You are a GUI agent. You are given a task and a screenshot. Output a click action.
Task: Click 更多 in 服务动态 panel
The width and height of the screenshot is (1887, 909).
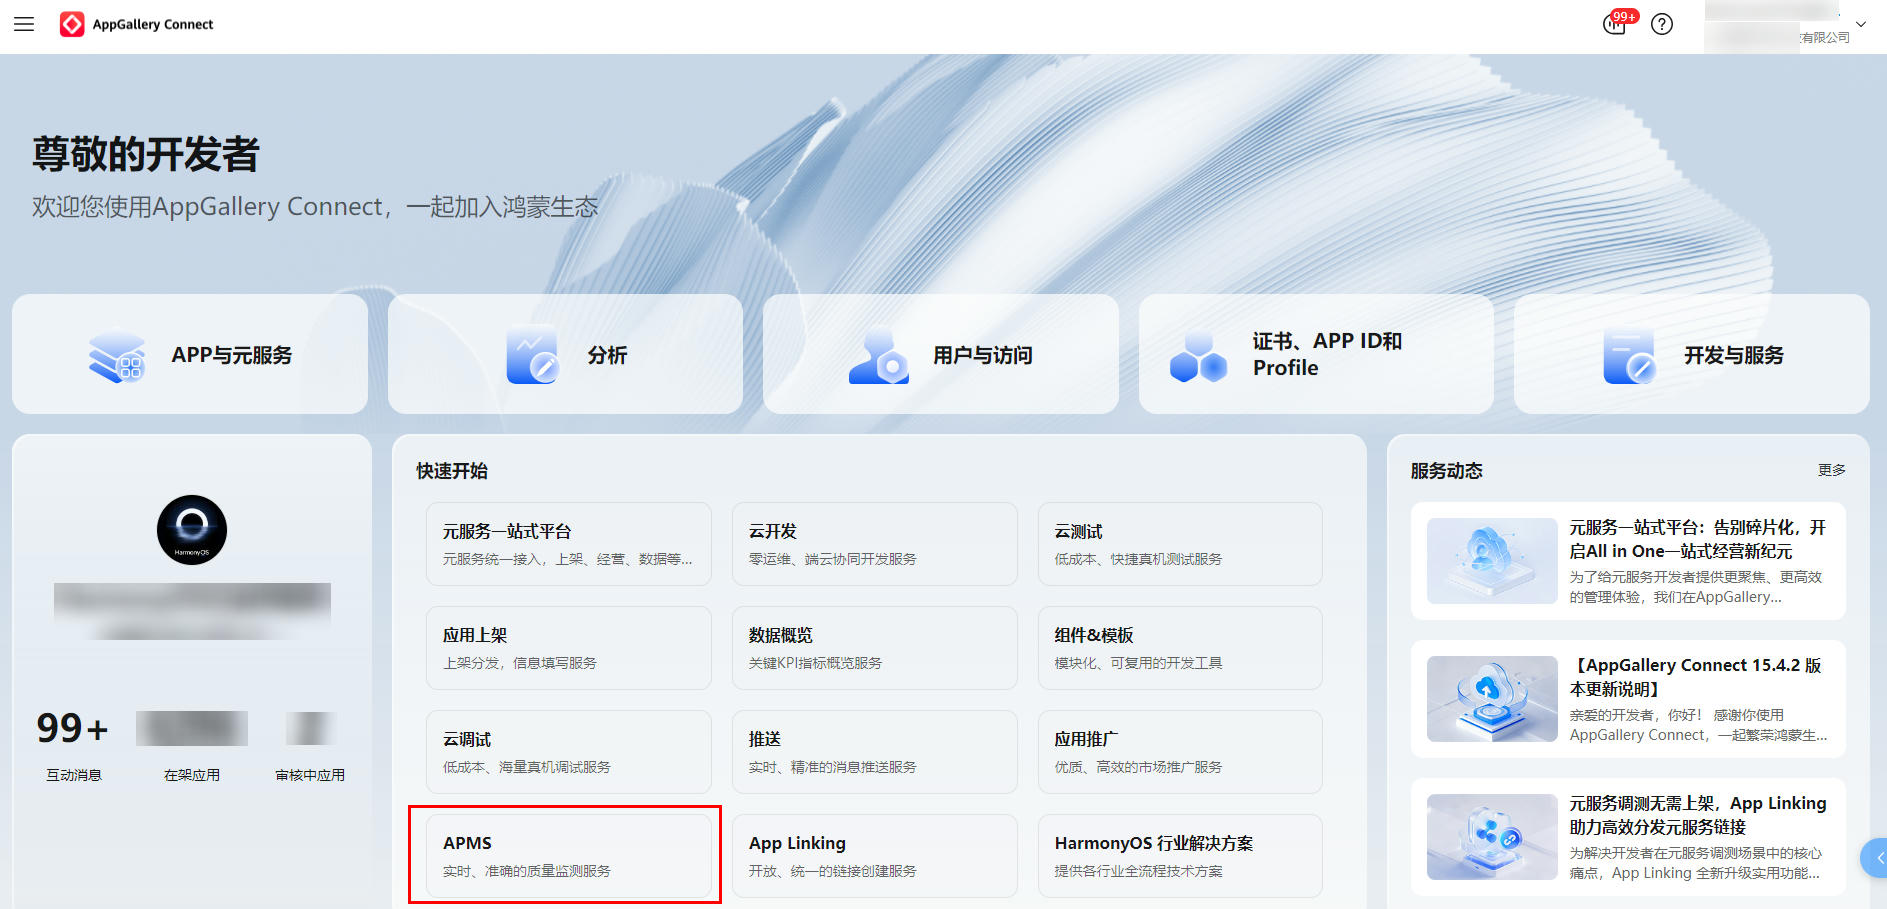pyautogui.click(x=1831, y=470)
